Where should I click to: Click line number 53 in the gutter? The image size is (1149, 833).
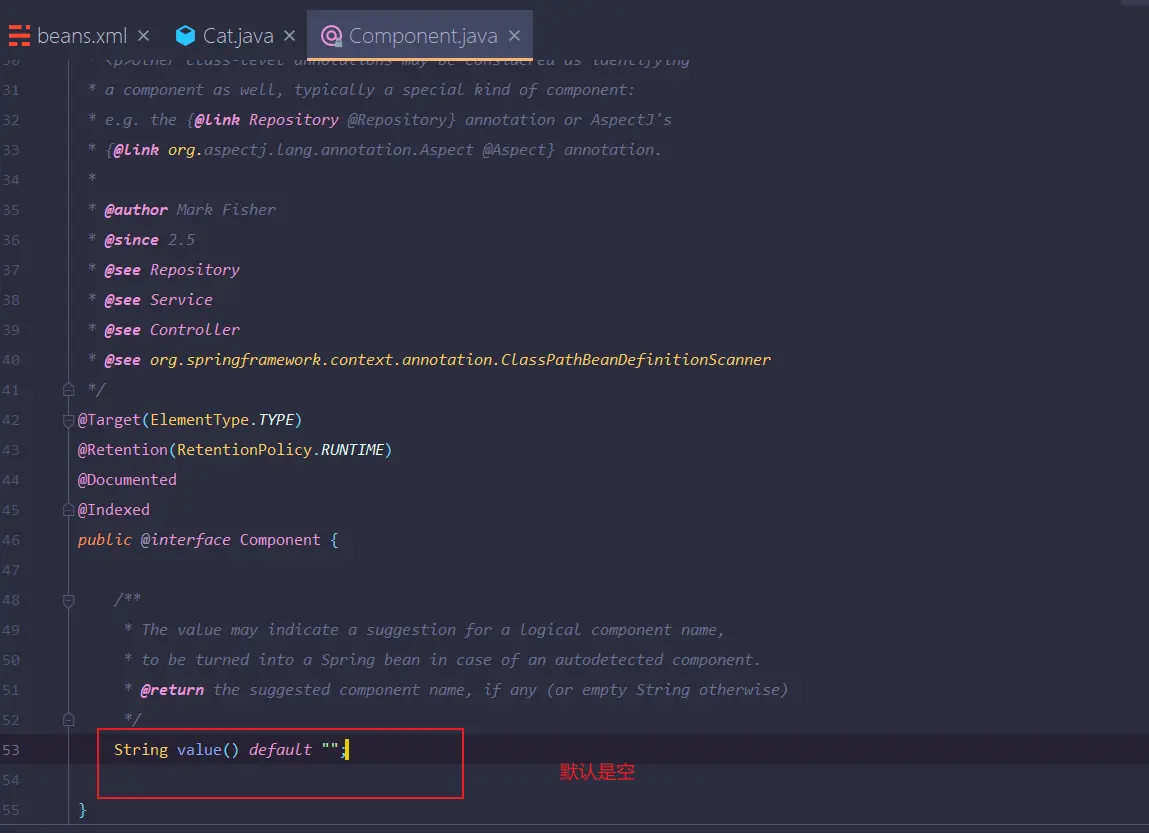click(x=11, y=749)
